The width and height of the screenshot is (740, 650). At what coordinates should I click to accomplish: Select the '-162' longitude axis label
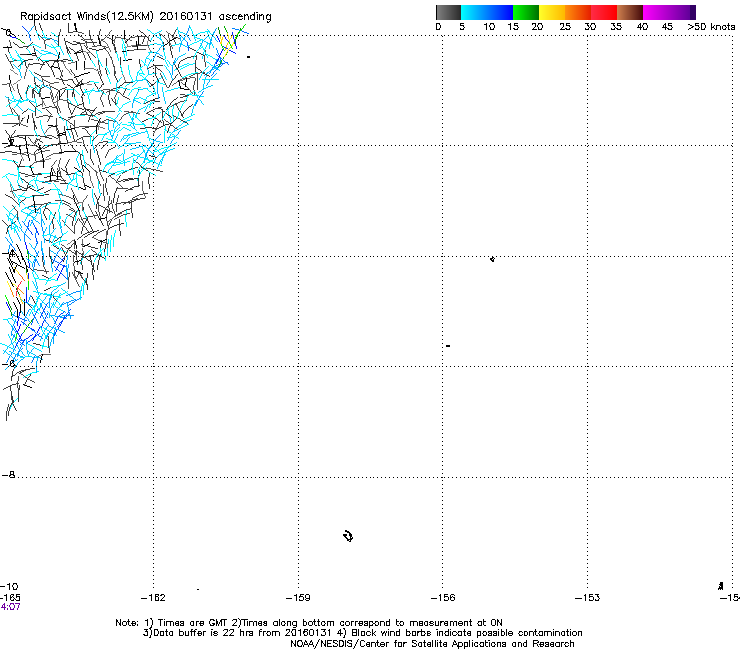[153, 598]
